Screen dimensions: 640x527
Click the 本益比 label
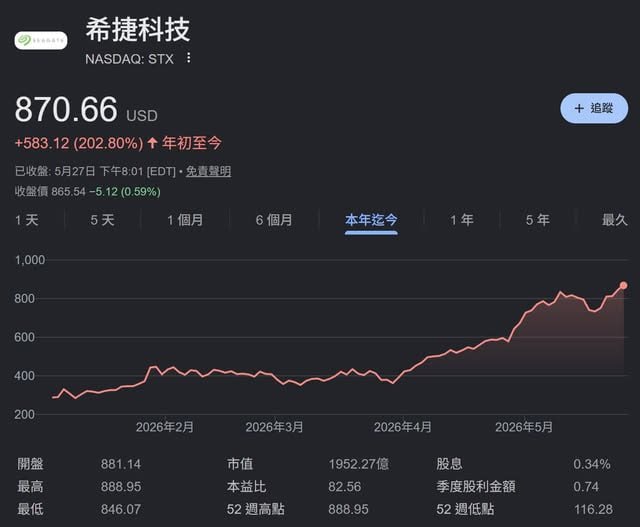coord(247,487)
